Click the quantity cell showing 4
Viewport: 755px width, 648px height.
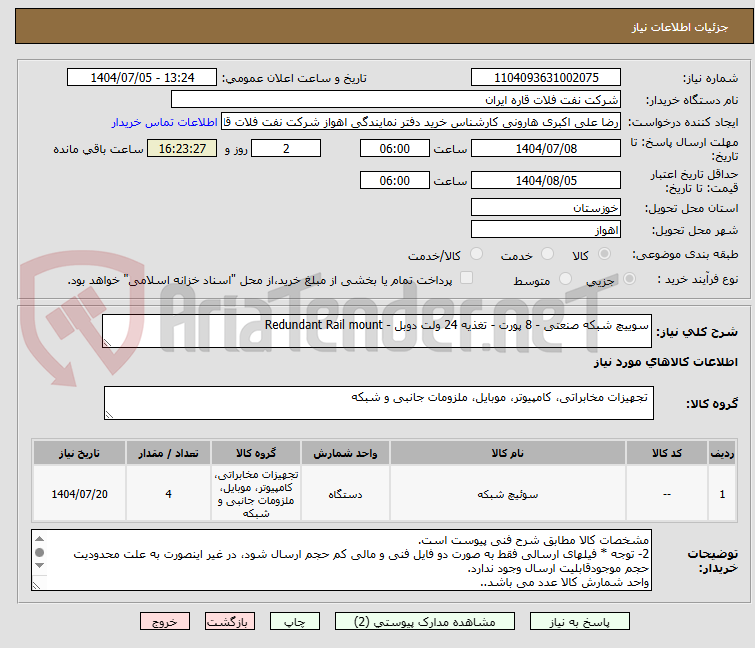click(x=168, y=494)
